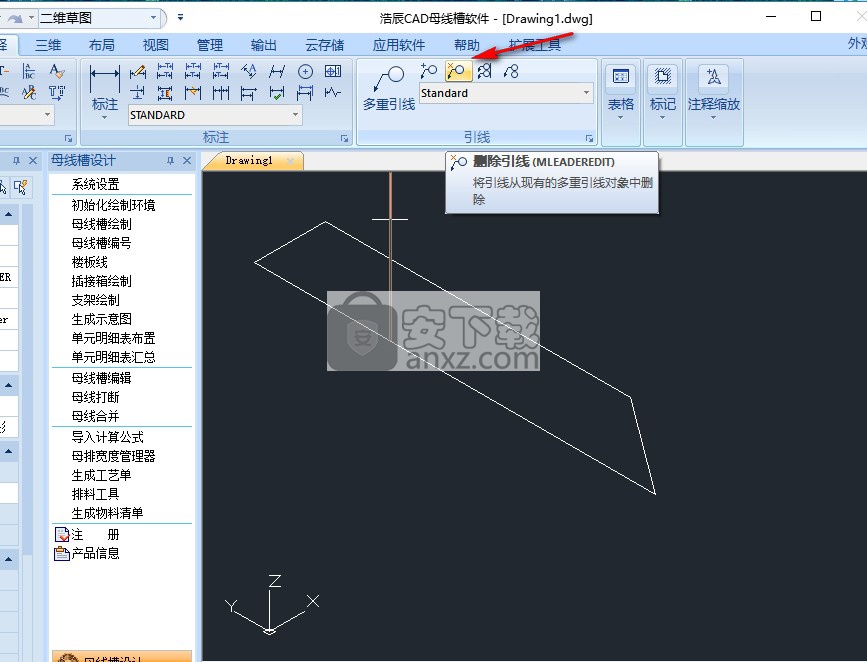Click 母线槽编号 entry
867x662 pixels.
tap(101, 243)
